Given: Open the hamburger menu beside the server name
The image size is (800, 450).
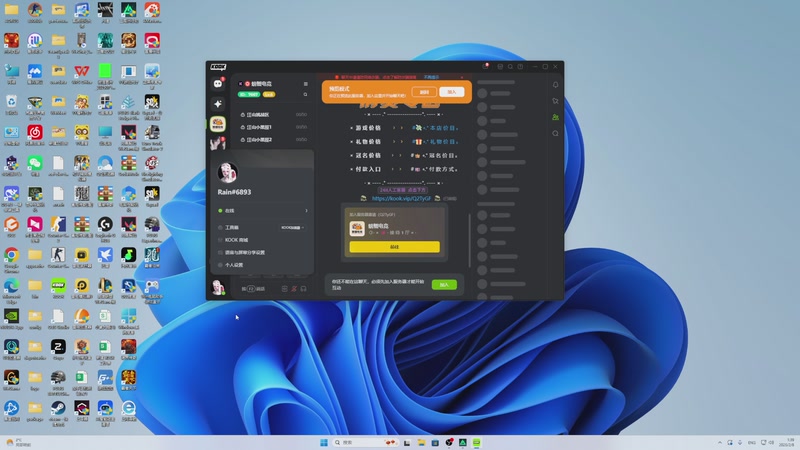Looking at the screenshot, I should tap(306, 84).
